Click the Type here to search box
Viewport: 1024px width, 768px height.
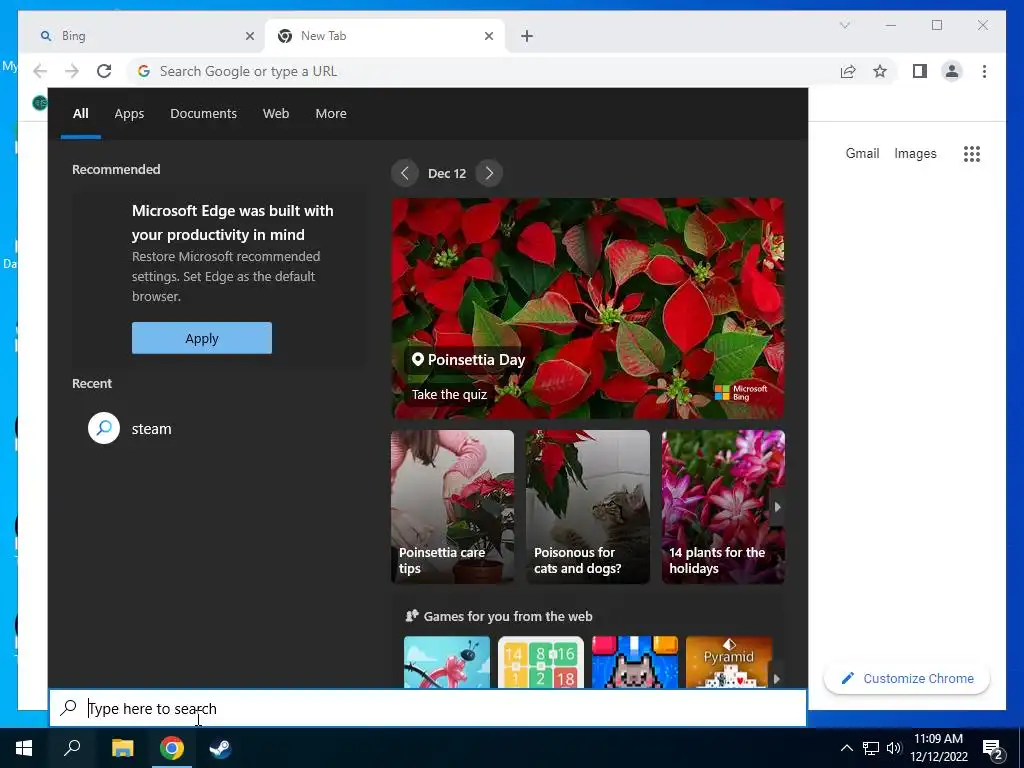(428, 708)
